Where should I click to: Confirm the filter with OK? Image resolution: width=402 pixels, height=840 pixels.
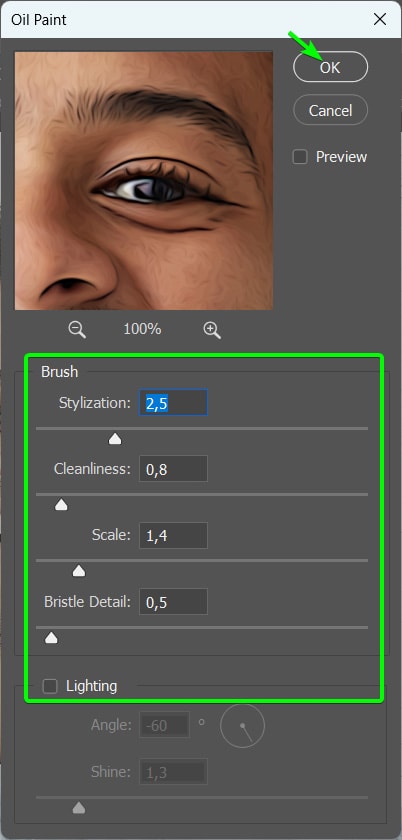(x=331, y=67)
